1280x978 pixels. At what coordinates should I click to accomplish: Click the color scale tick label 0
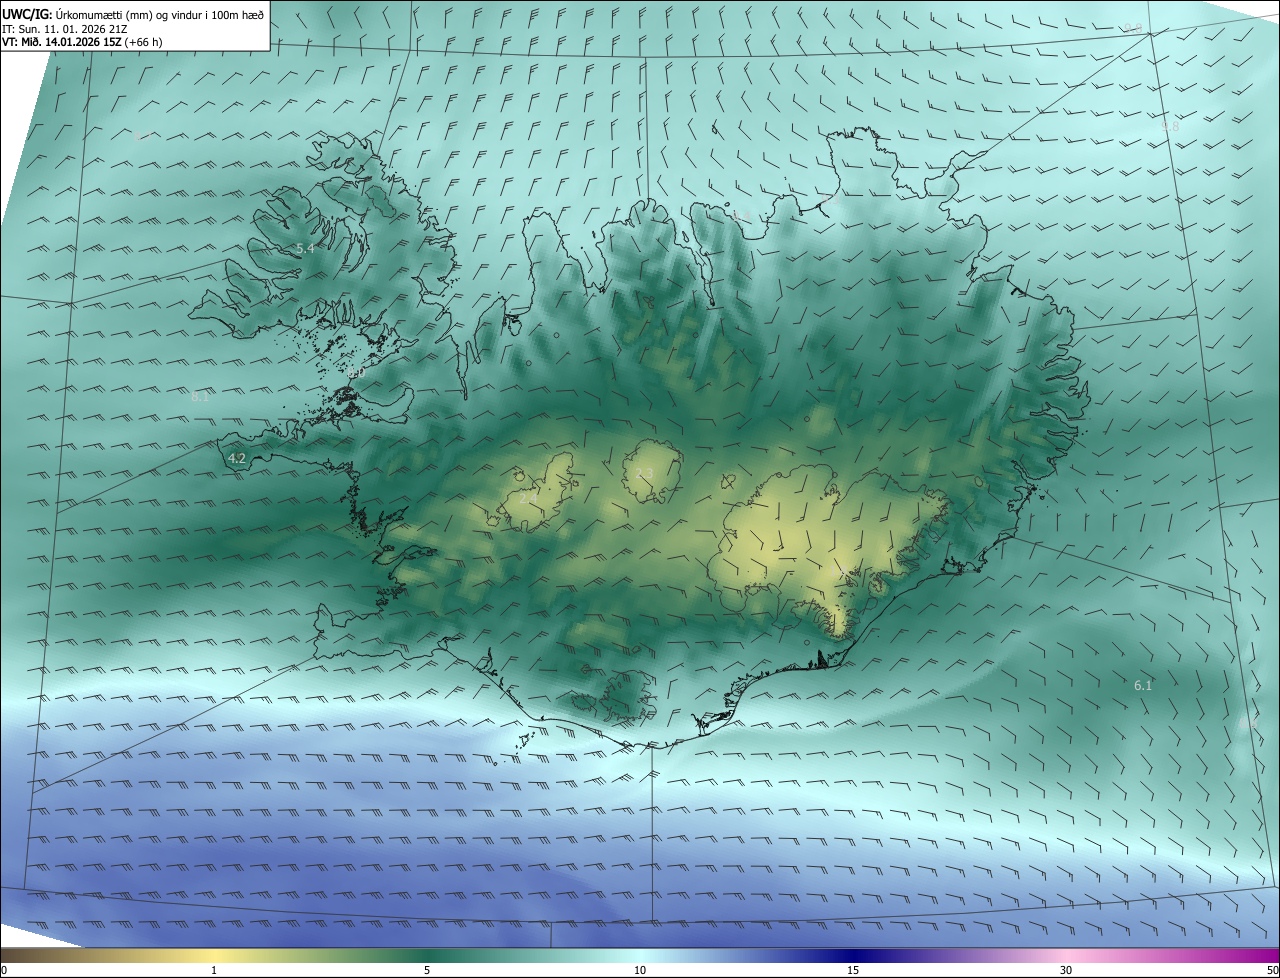pos(4,971)
